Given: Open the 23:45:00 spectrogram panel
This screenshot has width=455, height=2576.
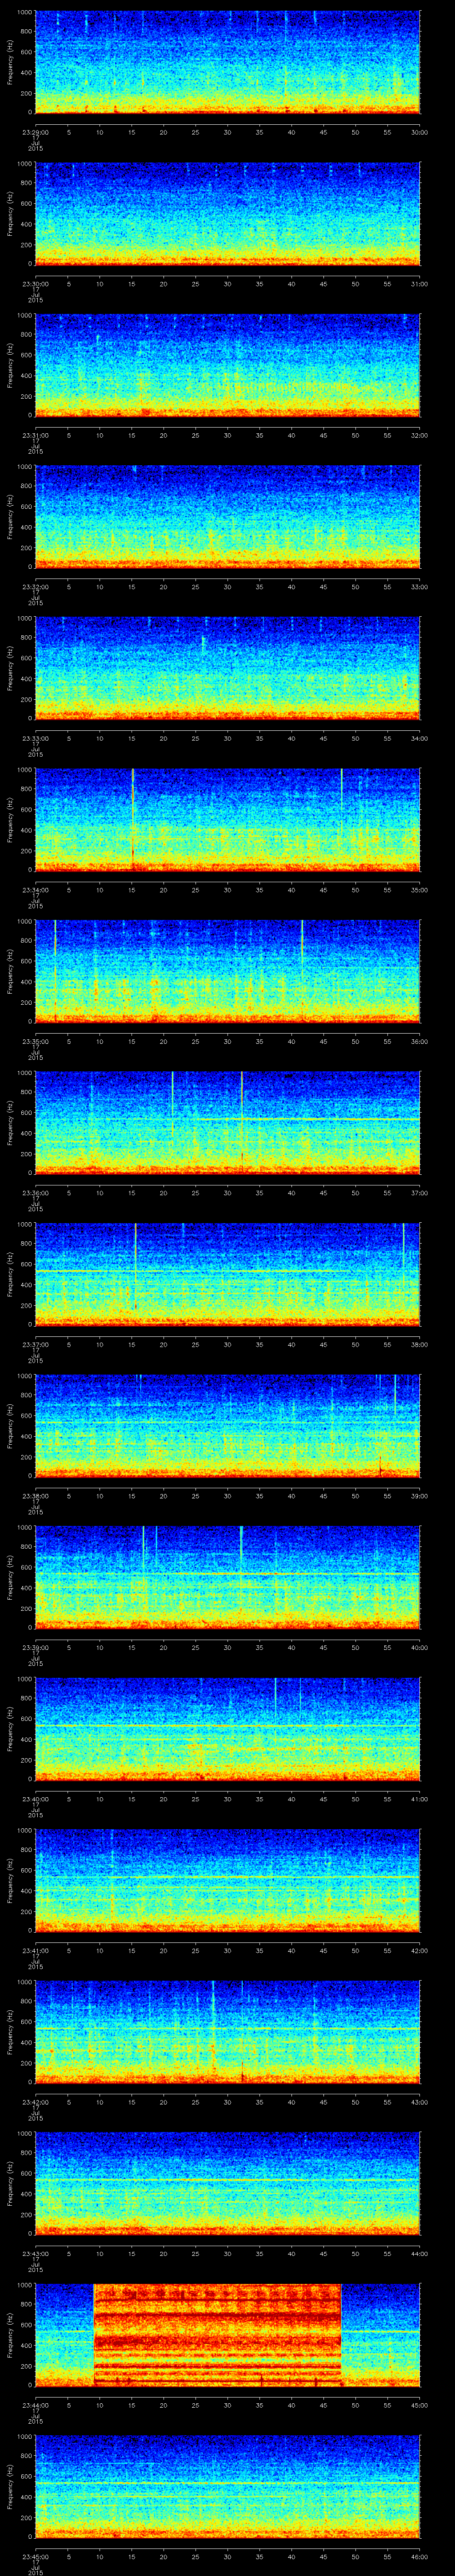Looking at the screenshot, I should coord(227,2488).
